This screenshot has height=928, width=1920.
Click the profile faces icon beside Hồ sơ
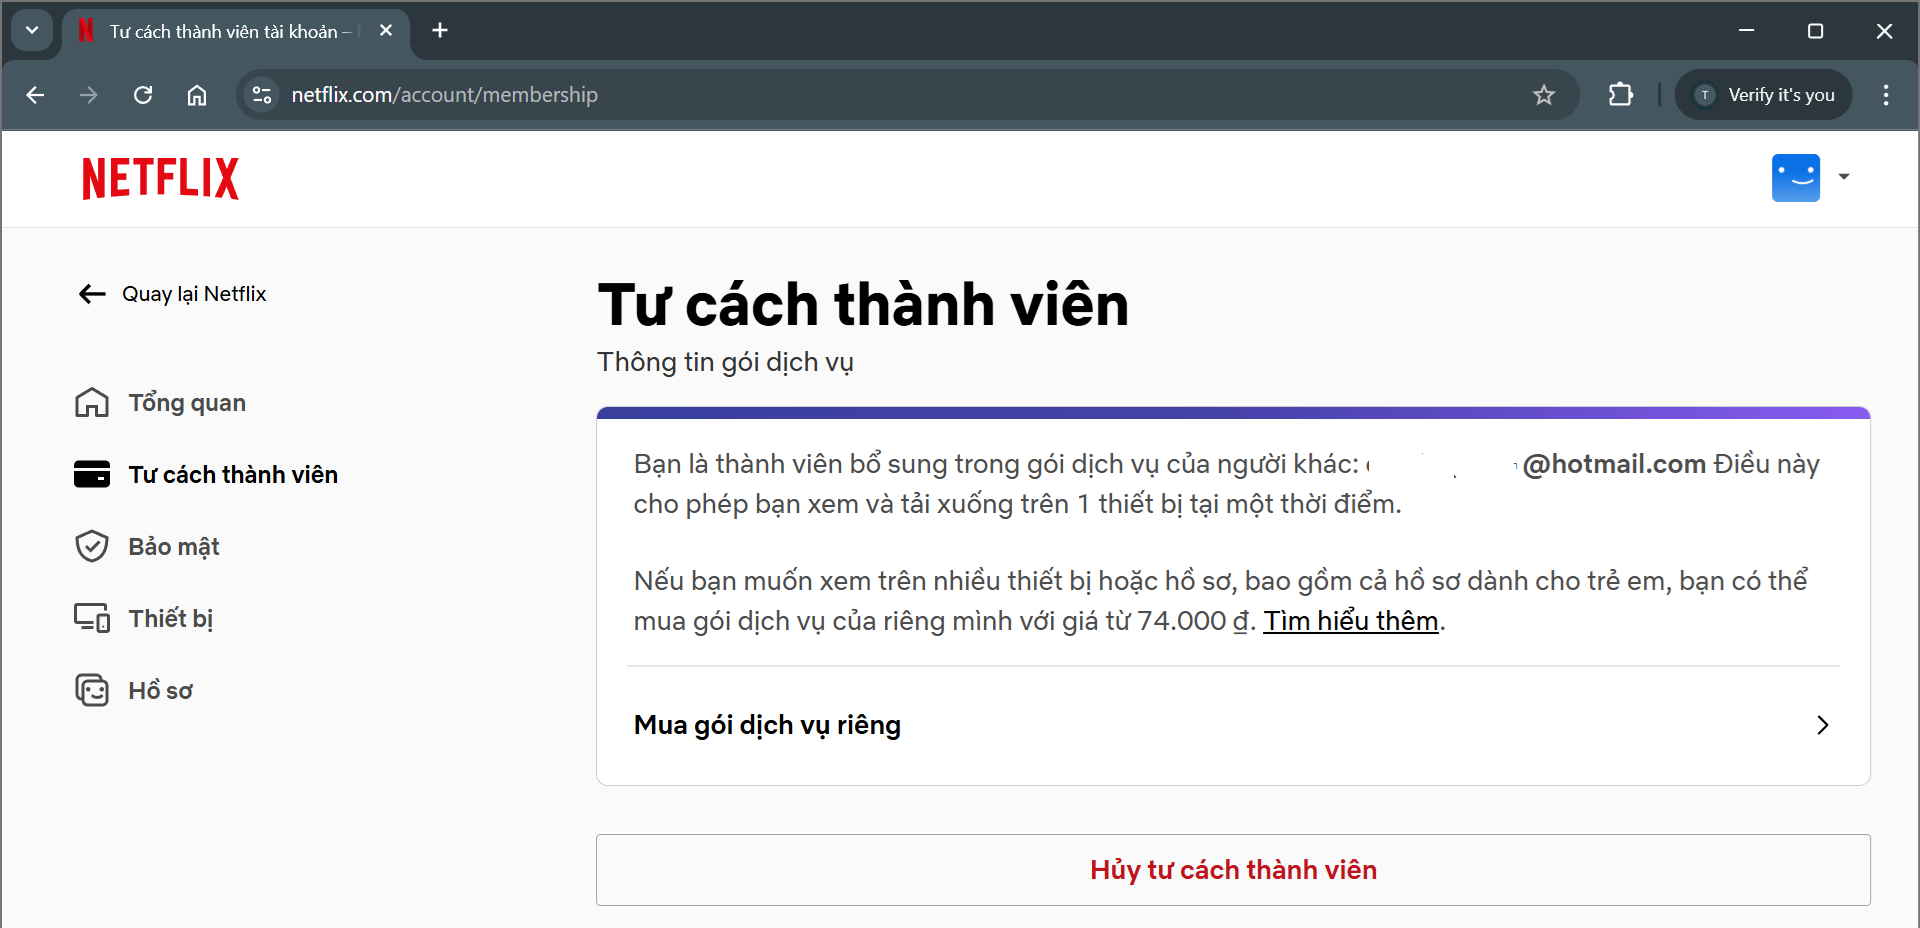[x=92, y=691]
